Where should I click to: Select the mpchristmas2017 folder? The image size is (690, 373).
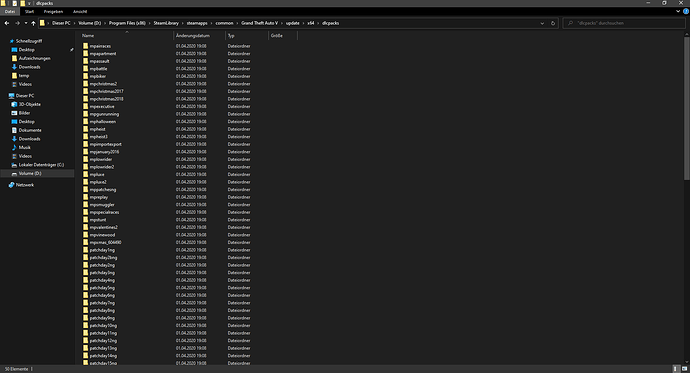tap(106, 91)
